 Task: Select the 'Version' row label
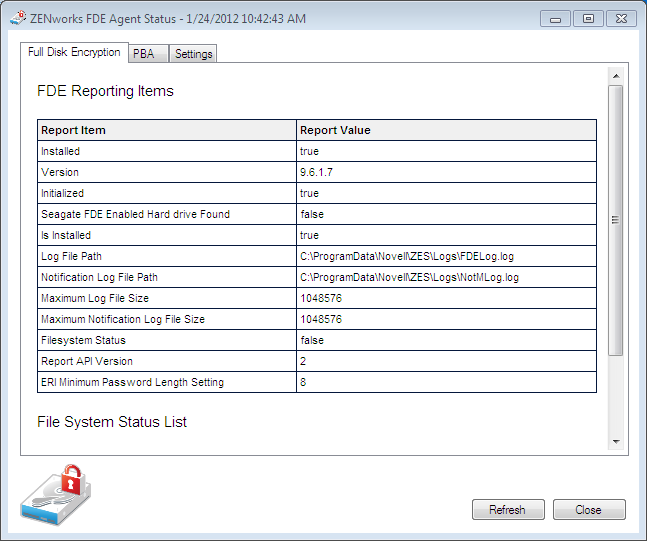pos(60,172)
